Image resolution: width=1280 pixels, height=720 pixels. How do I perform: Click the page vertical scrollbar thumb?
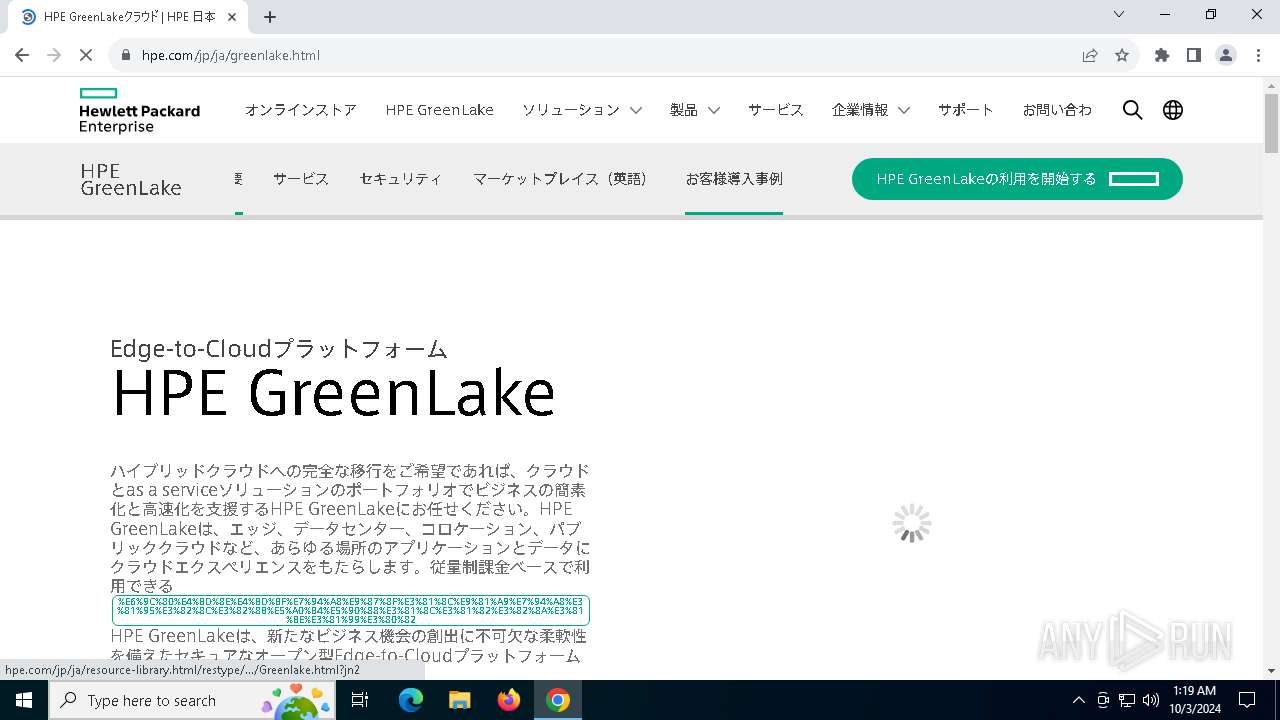click(x=1271, y=123)
